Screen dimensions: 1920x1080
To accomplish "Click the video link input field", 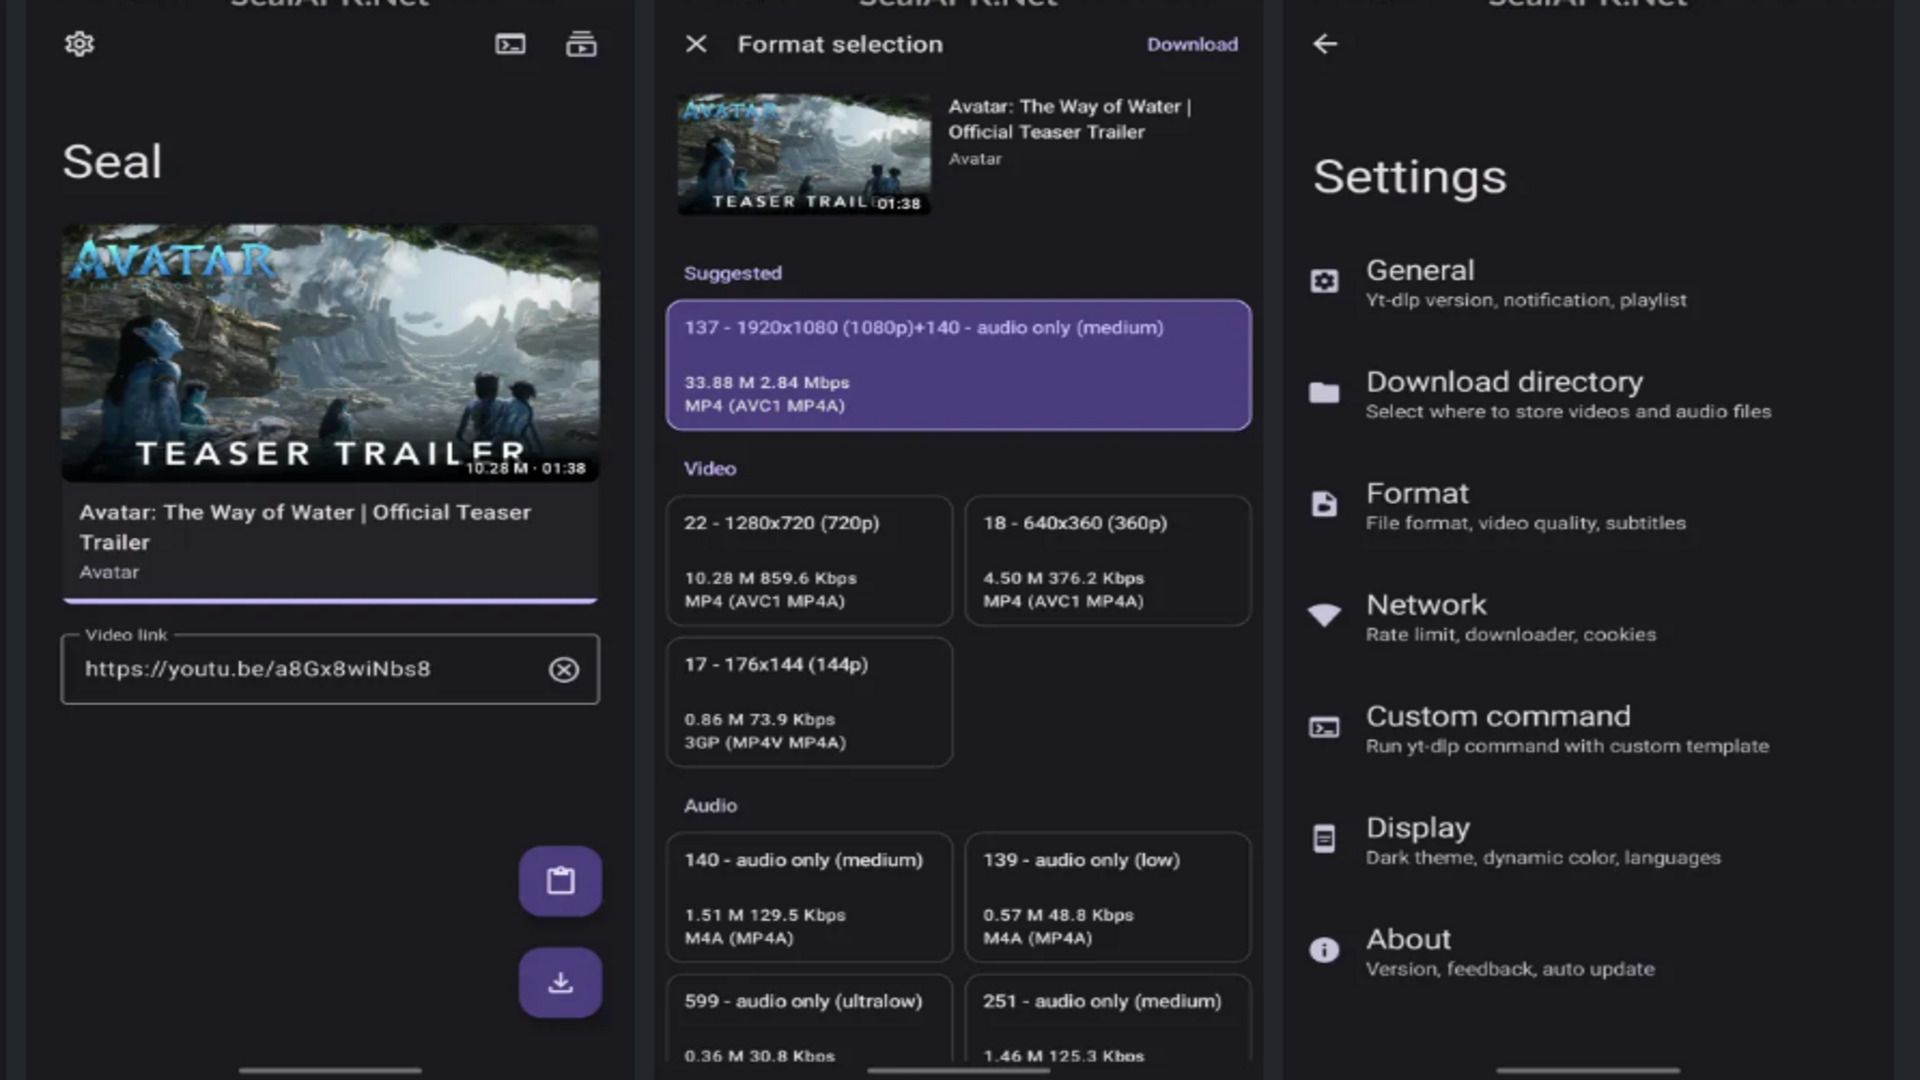I will [300, 670].
